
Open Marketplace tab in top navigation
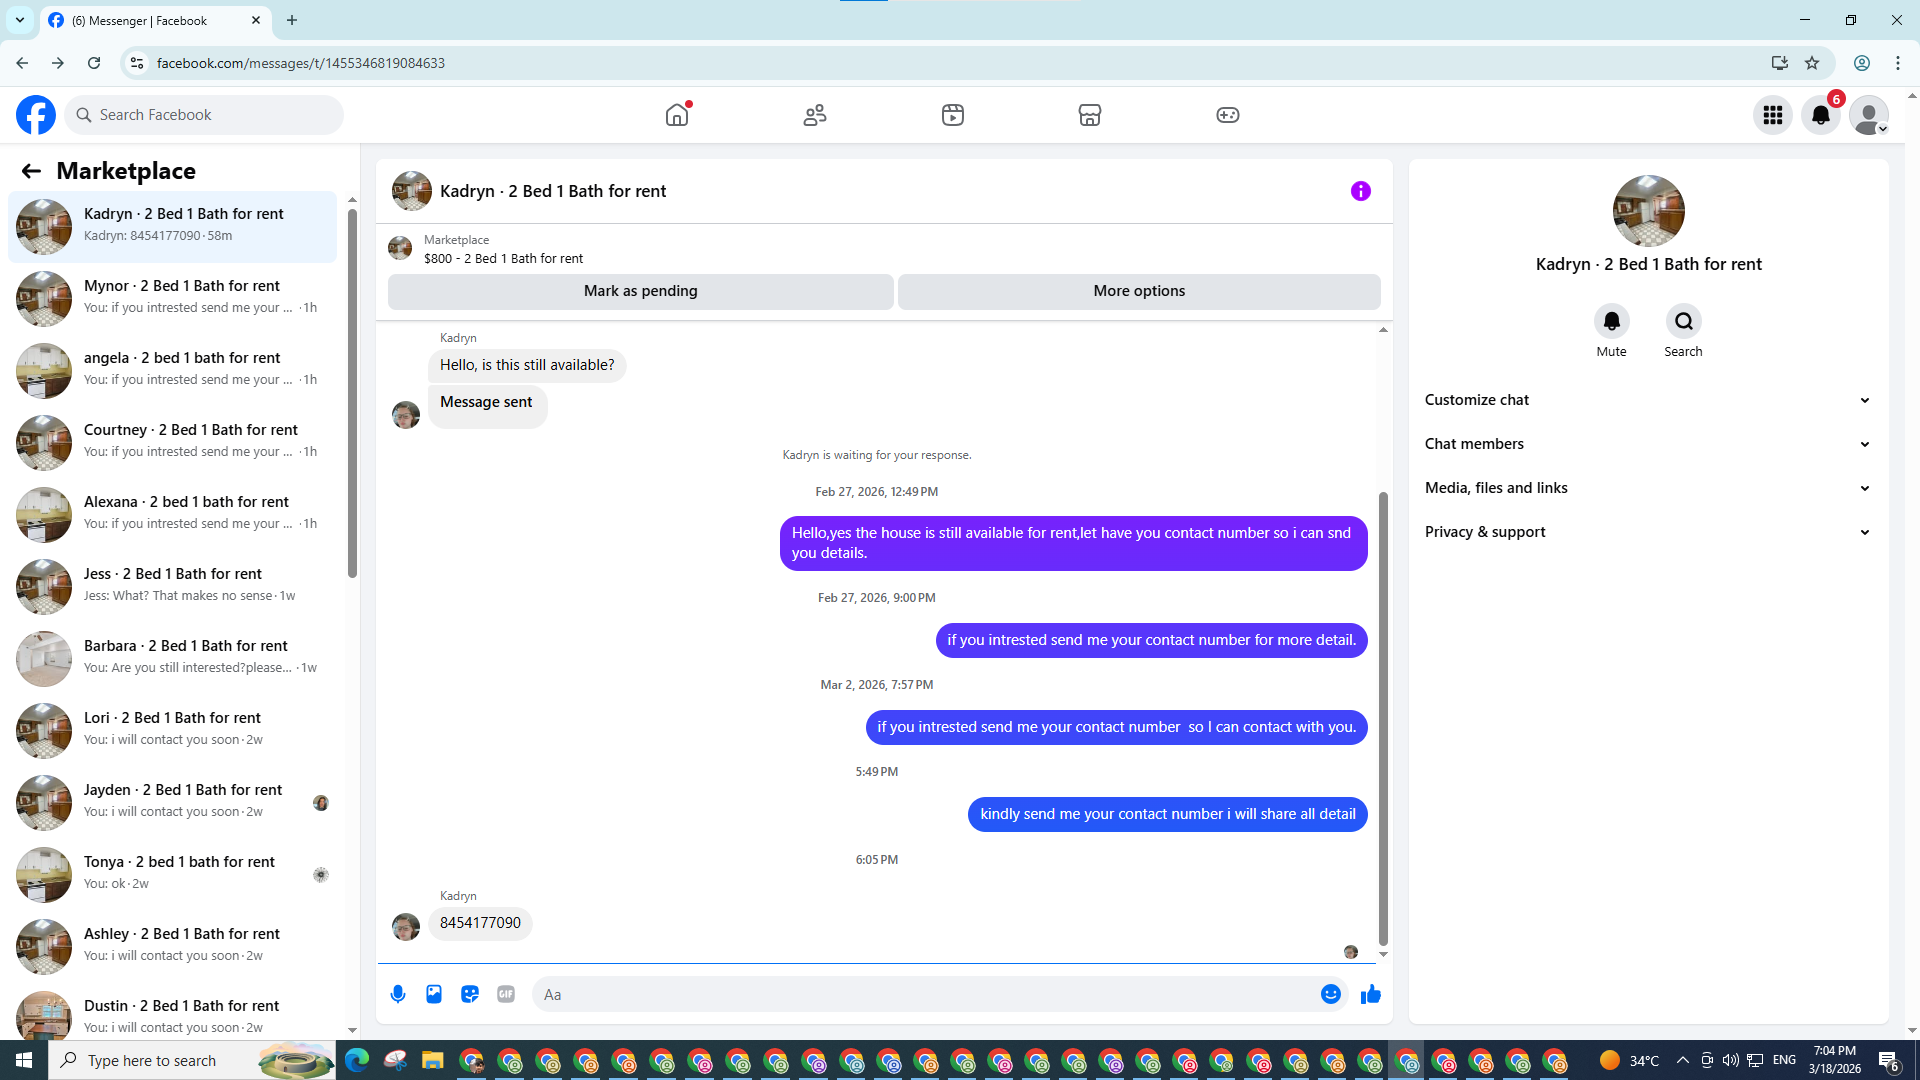coord(1090,115)
